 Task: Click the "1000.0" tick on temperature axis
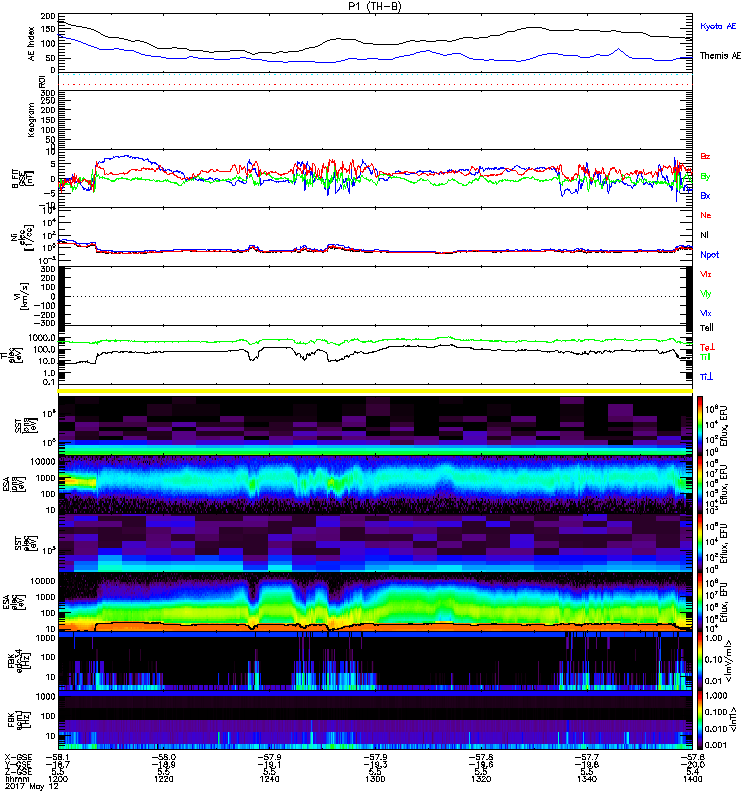(x=42, y=338)
